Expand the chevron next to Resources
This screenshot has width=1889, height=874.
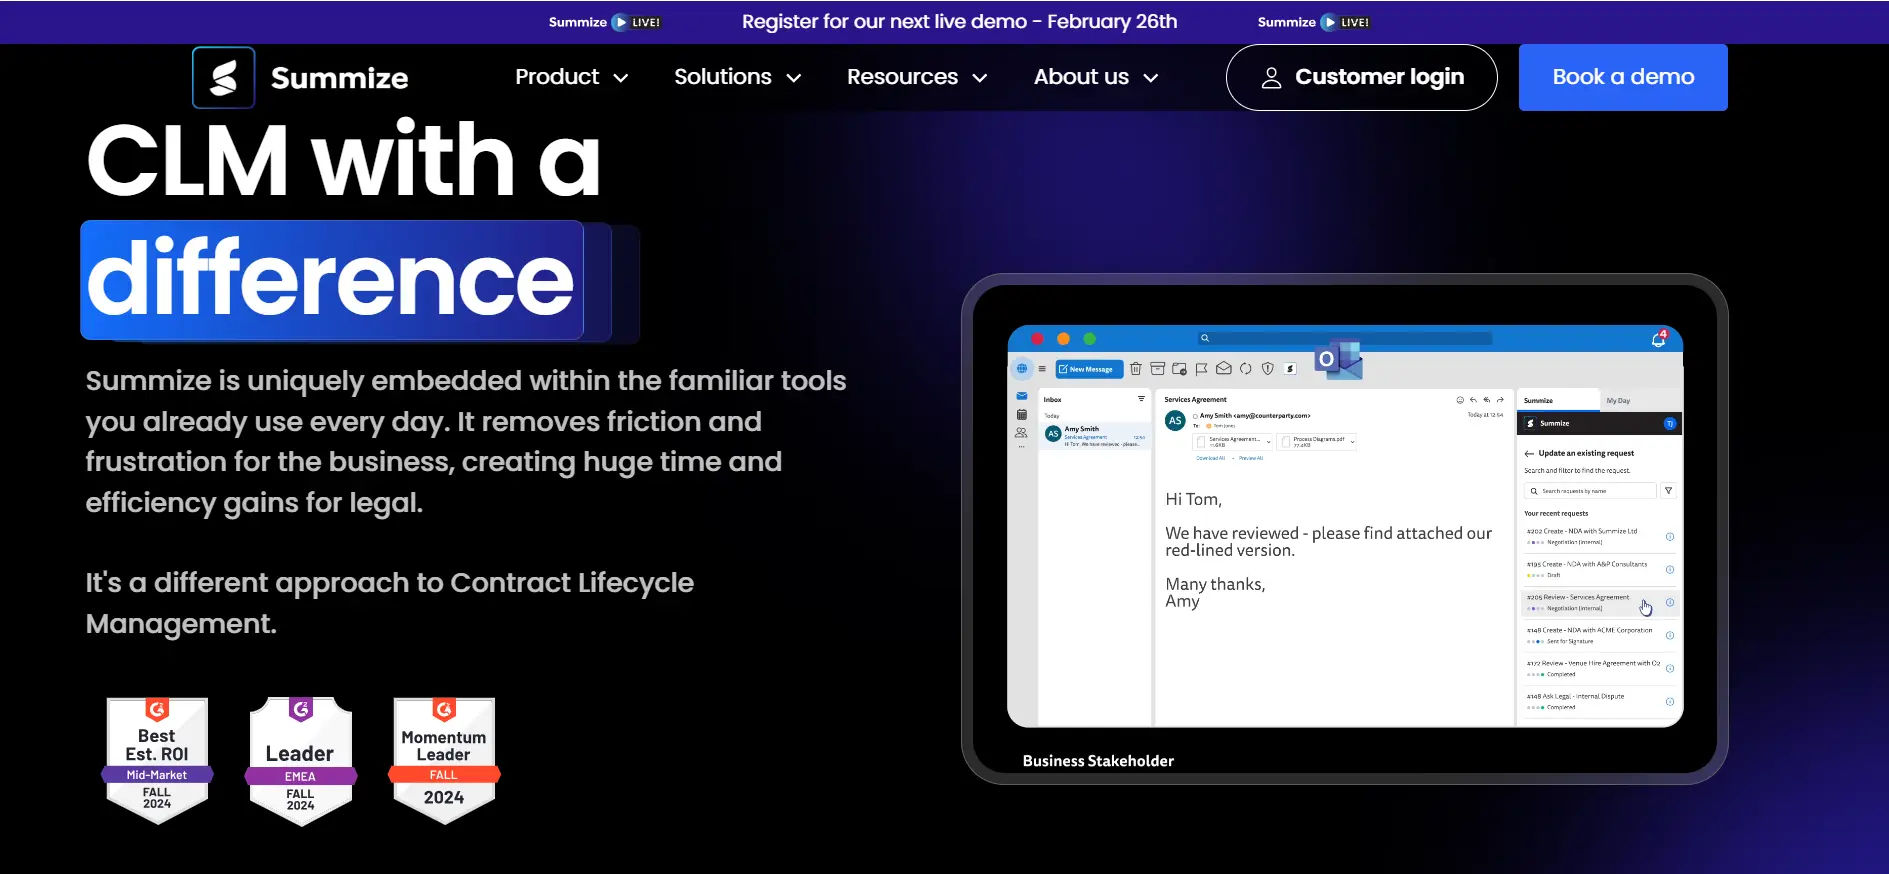(980, 78)
